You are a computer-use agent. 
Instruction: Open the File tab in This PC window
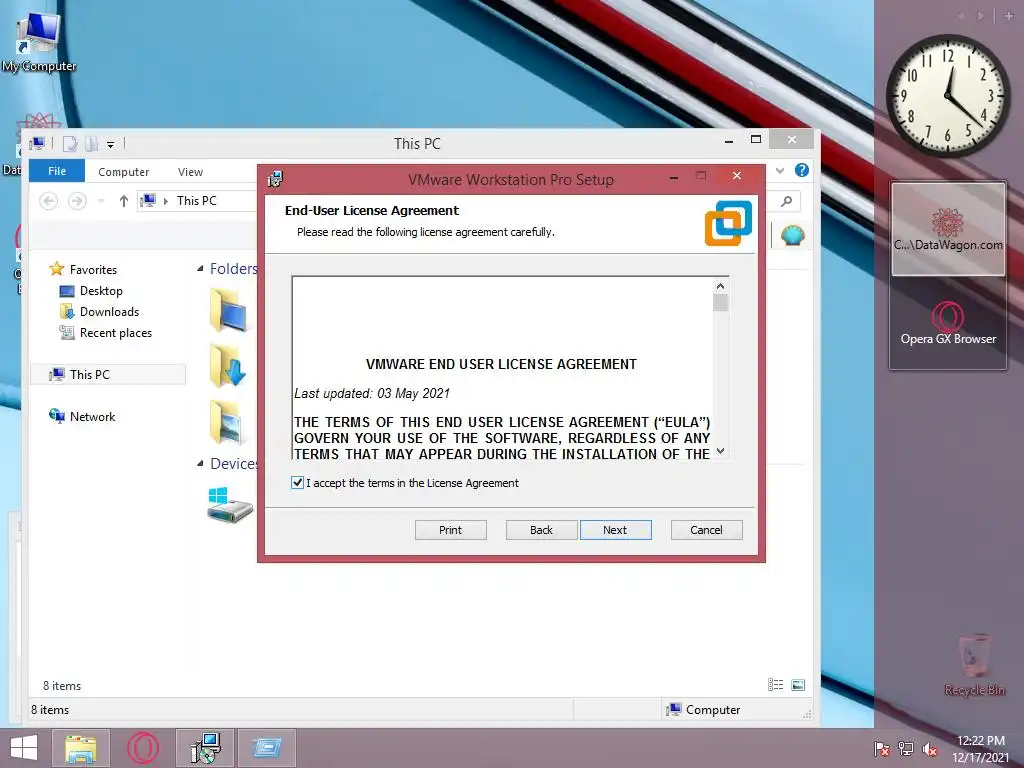point(57,171)
